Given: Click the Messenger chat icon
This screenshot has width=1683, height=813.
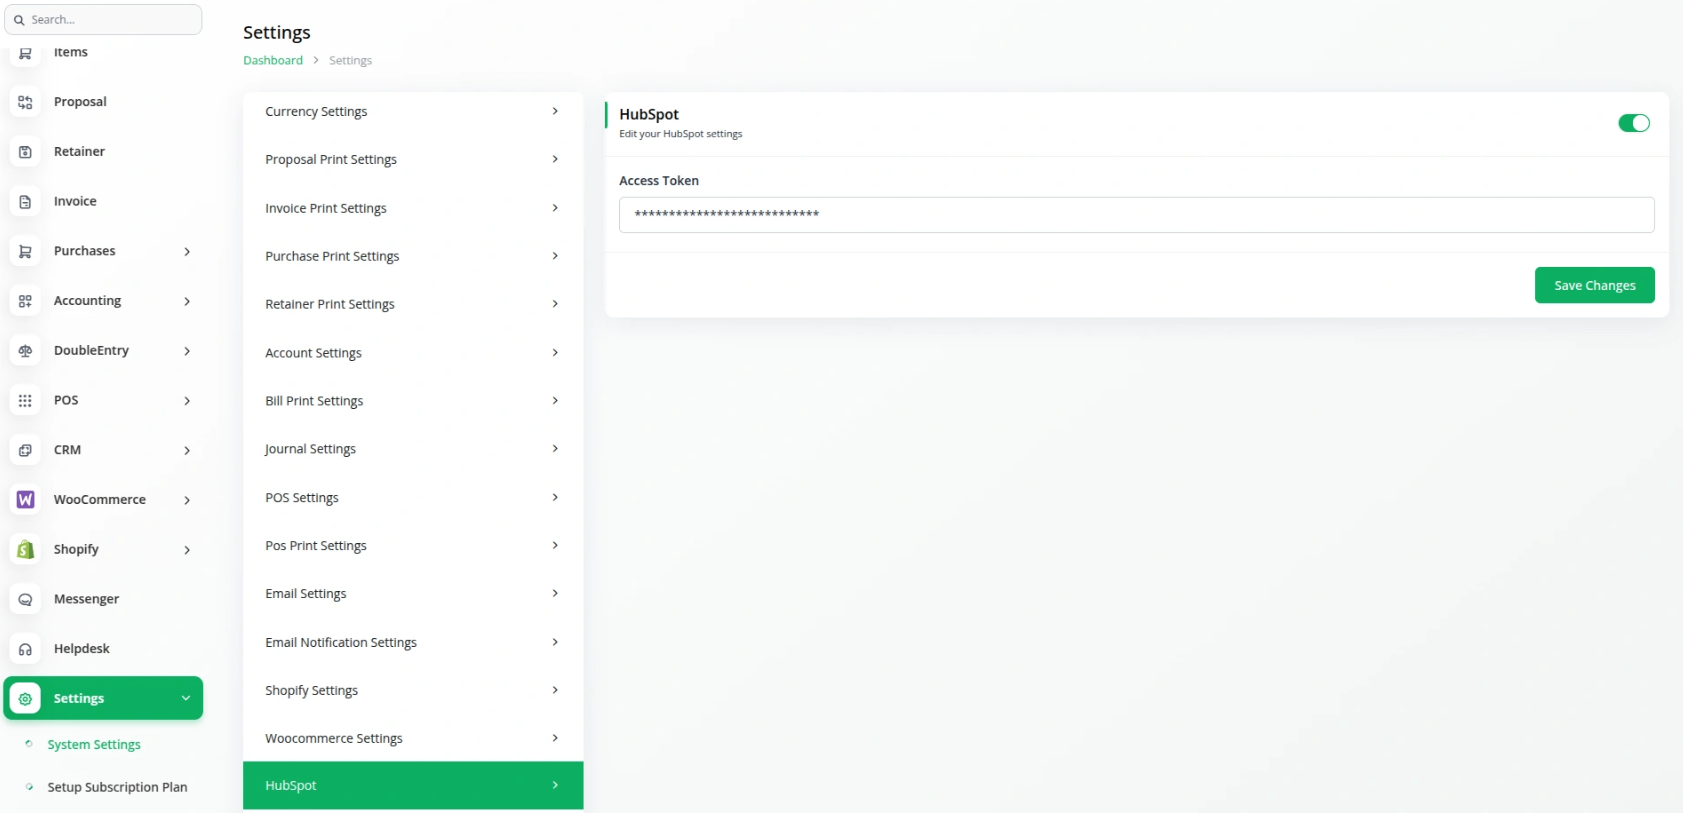Looking at the screenshot, I should (25, 599).
